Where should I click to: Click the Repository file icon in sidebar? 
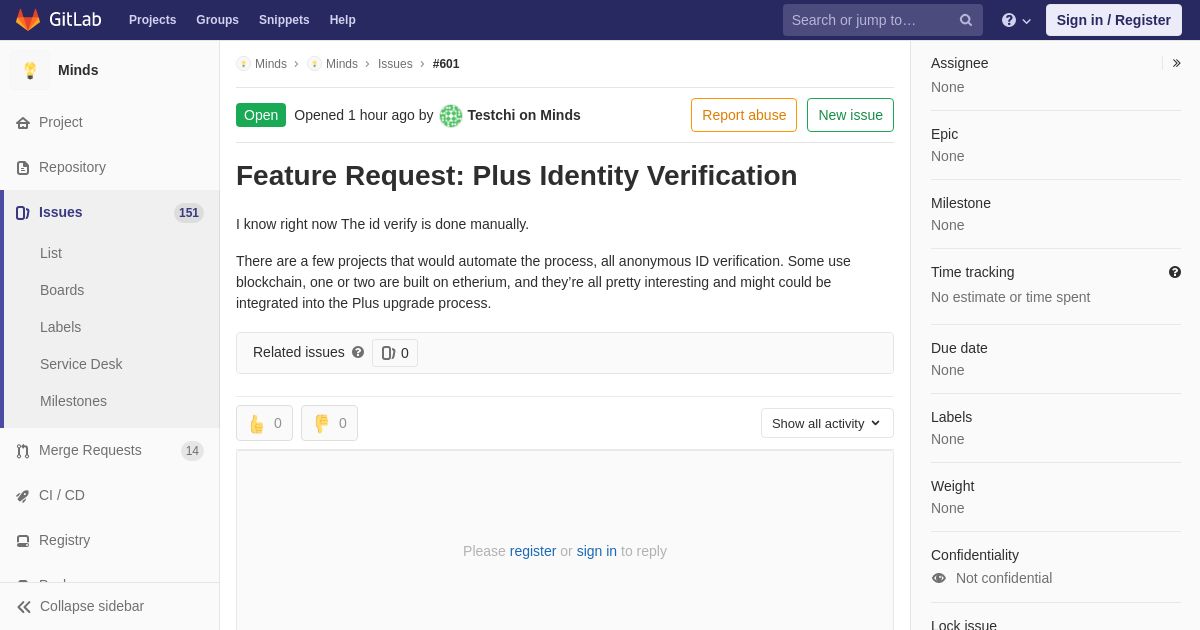(23, 168)
